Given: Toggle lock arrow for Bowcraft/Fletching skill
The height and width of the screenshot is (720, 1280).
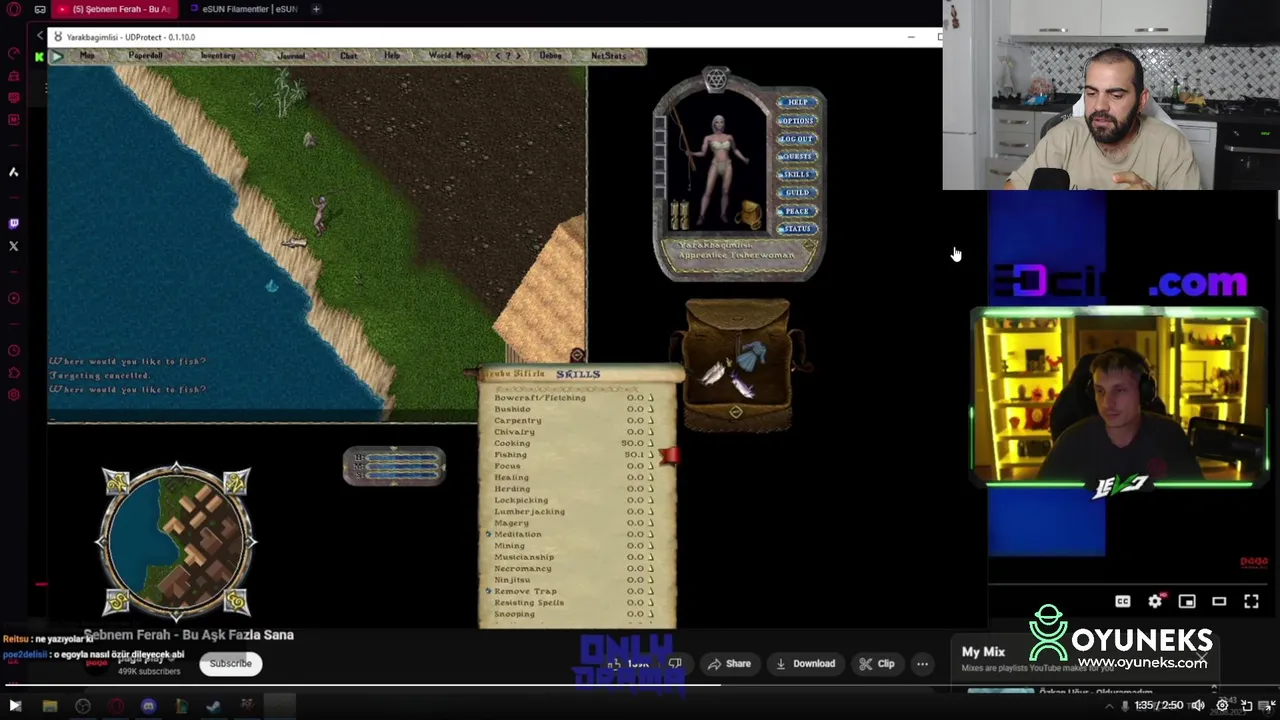Looking at the screenshot, I should point(651,398).
